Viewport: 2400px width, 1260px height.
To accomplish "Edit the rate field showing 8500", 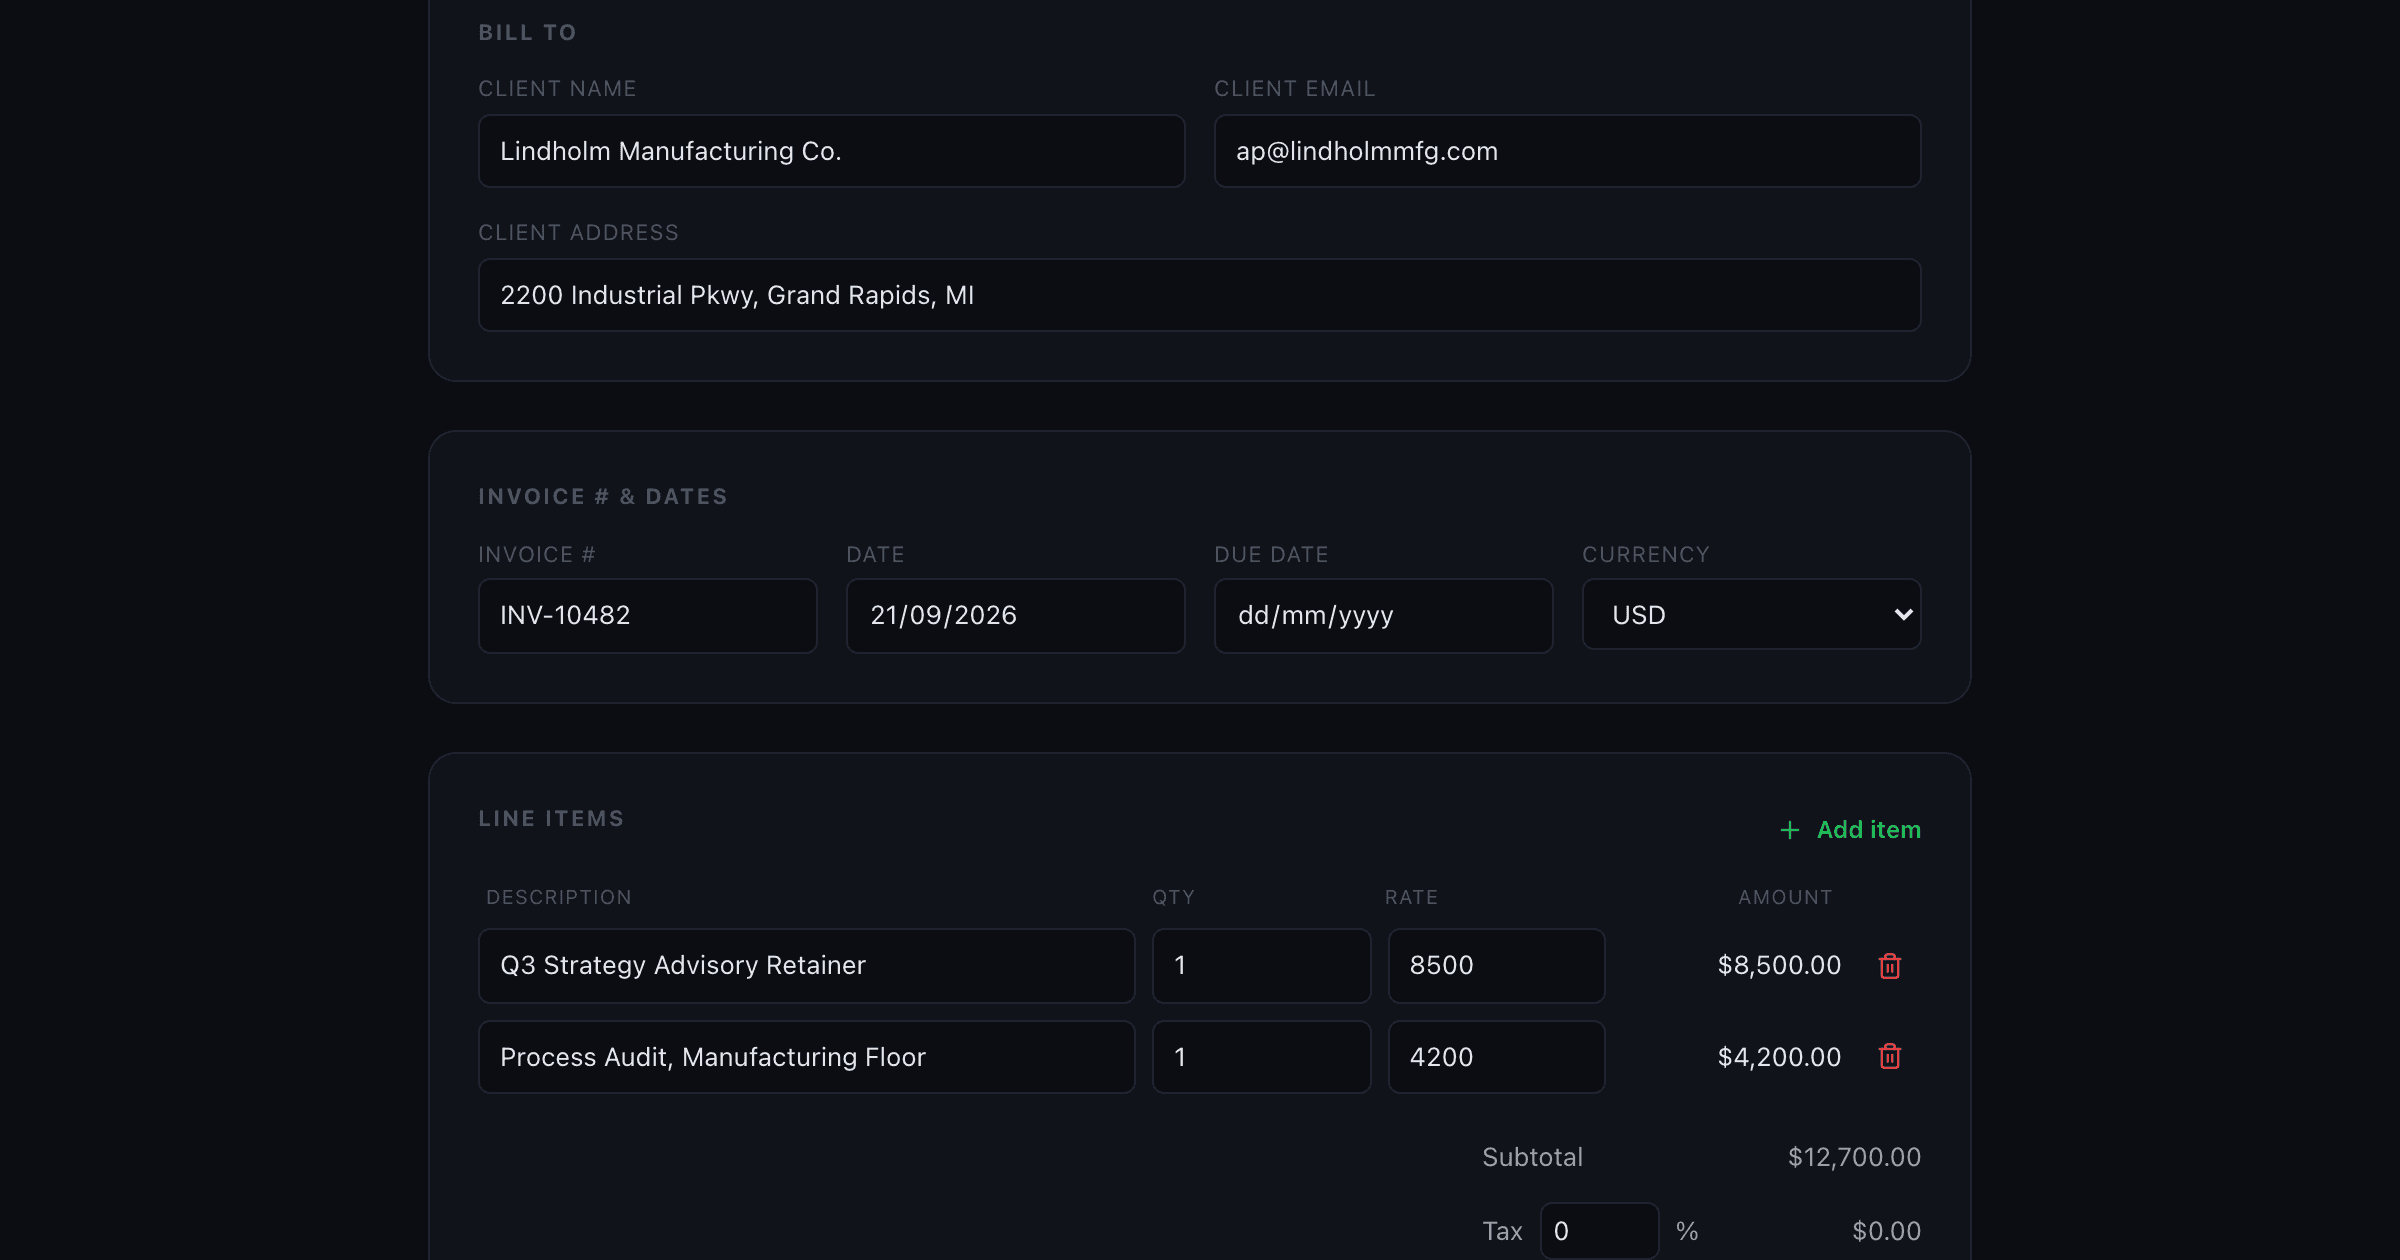I will 1496,966.
